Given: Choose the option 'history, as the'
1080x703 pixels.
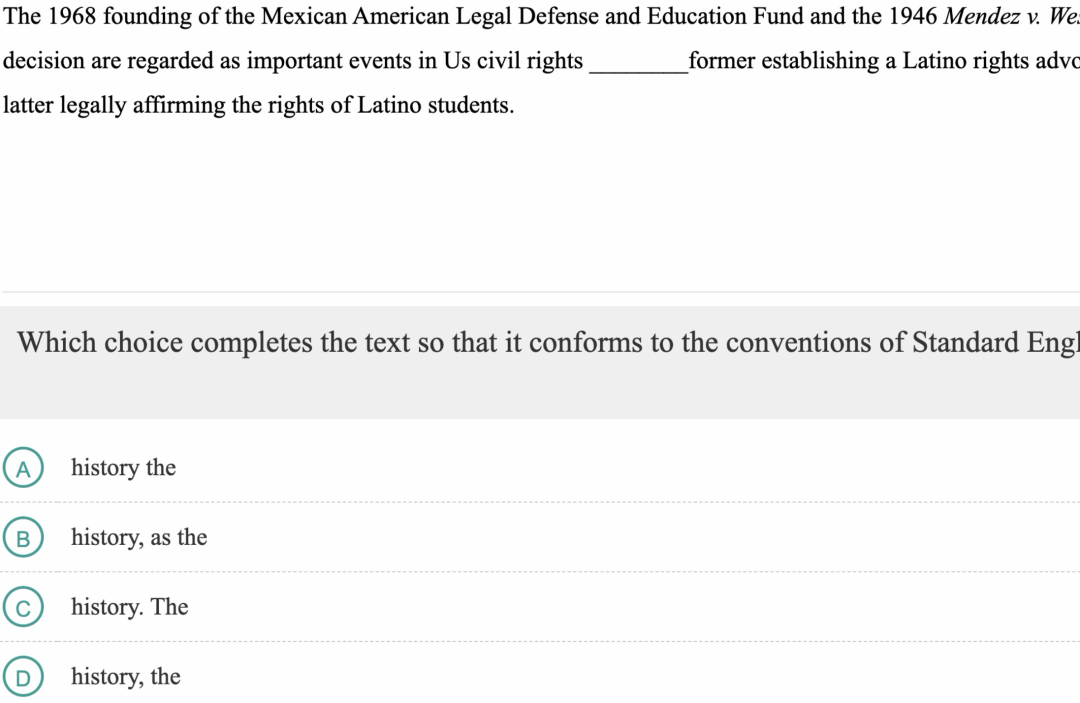Looking at the screenshot, I should [x=139, y=537].
